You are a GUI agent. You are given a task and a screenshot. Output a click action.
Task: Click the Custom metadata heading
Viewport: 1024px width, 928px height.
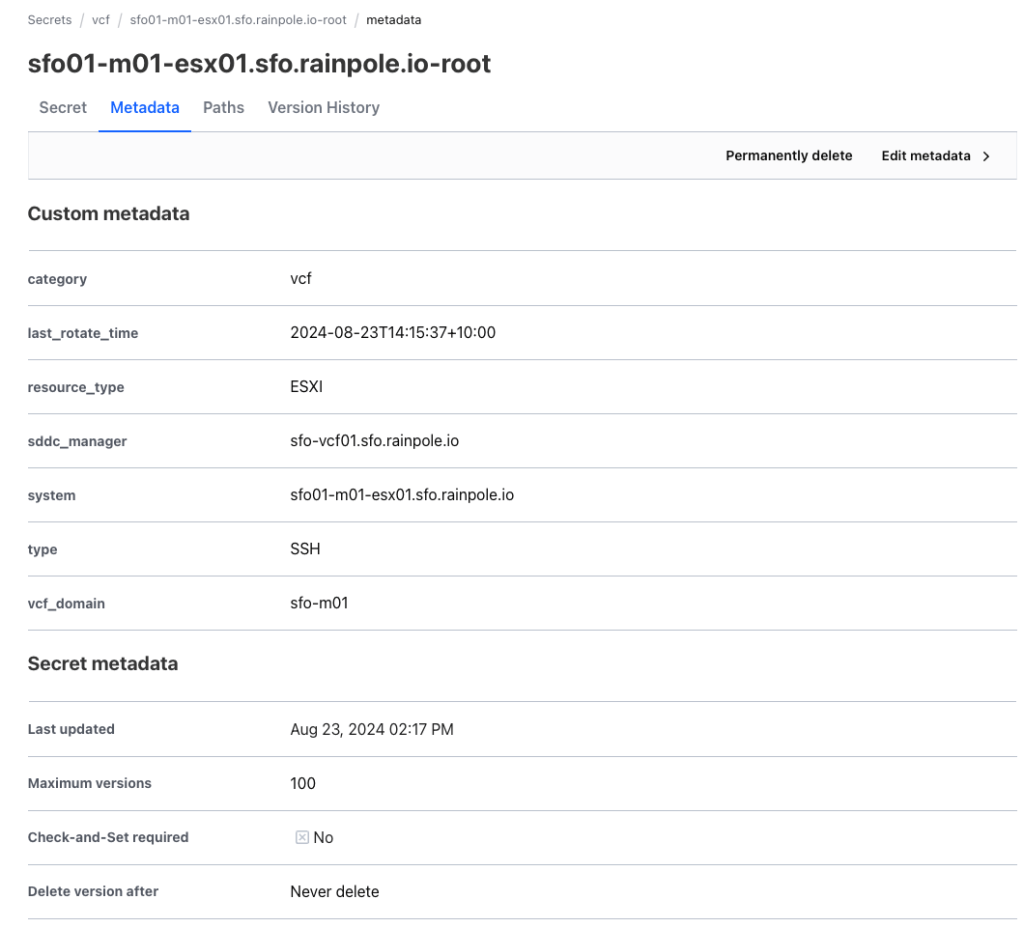(x=107, y=213)
